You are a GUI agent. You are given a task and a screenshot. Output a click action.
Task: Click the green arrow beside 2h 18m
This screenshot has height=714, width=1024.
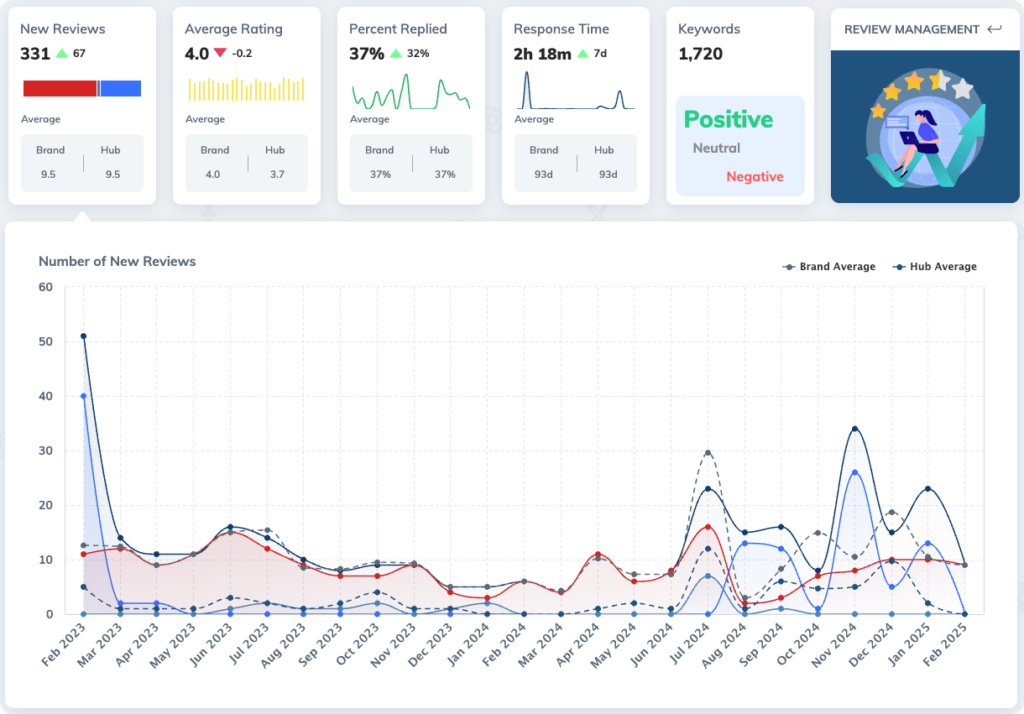pyautogui.click(x=583, y=53)
